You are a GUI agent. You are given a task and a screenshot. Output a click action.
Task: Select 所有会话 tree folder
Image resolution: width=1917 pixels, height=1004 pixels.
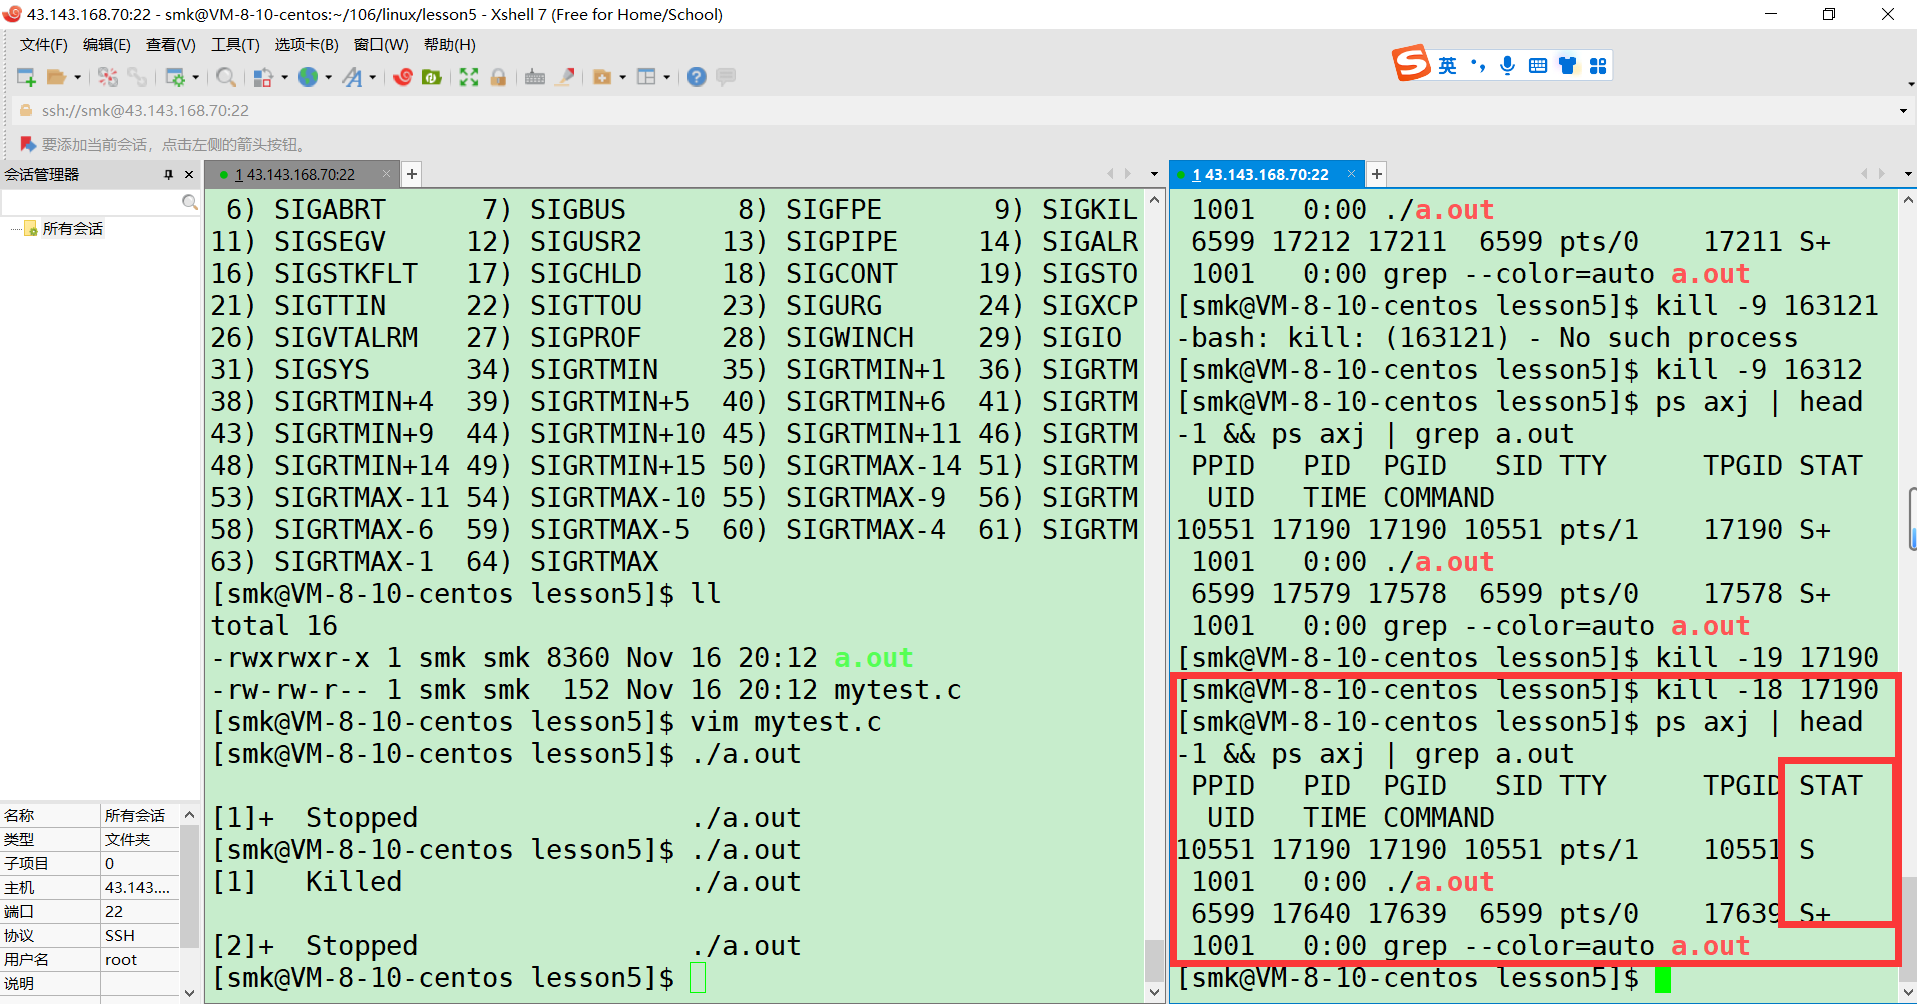pyautogui.click(x=72, y=229)
